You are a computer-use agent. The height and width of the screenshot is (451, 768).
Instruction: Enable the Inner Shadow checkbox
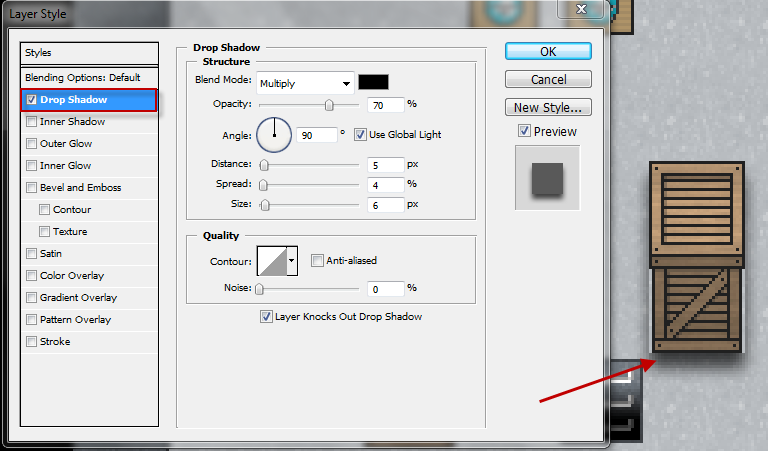point(32,121)
